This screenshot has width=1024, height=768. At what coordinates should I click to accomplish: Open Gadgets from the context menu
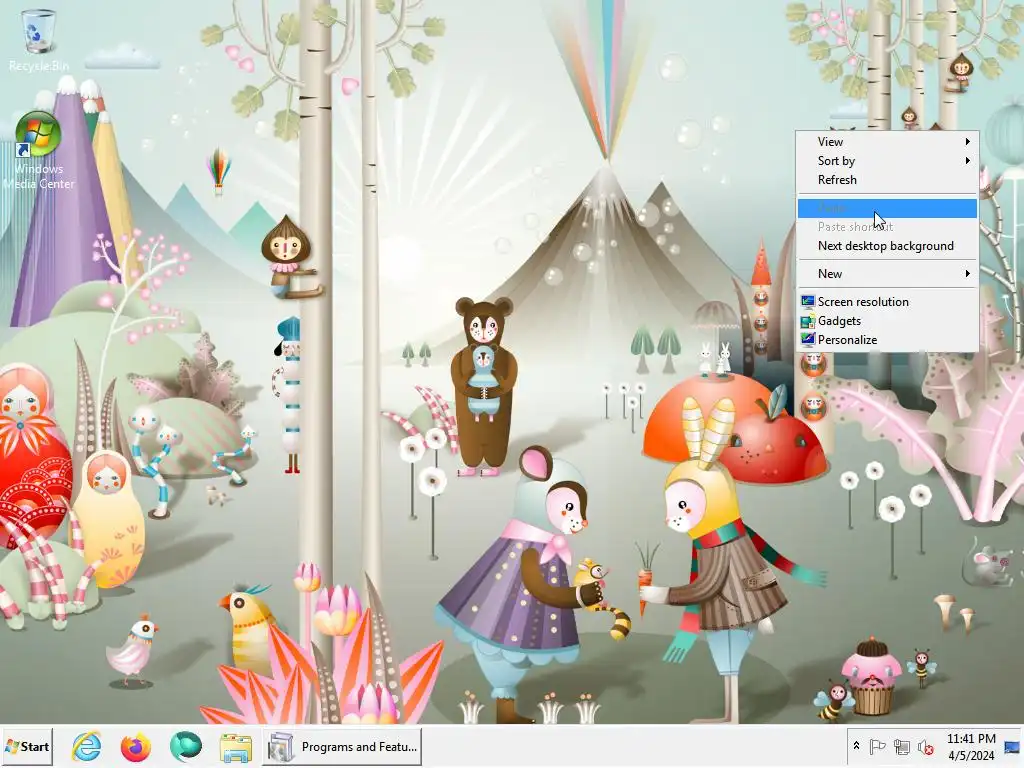click(x=887, y=321)
